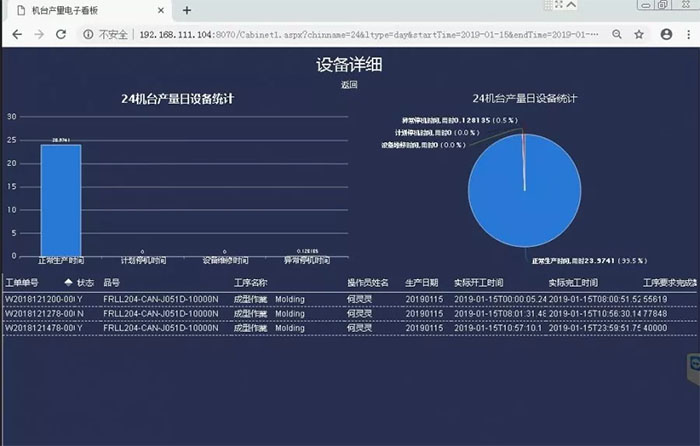Open the Chrome three-dot menu

[x=688, y=34]
